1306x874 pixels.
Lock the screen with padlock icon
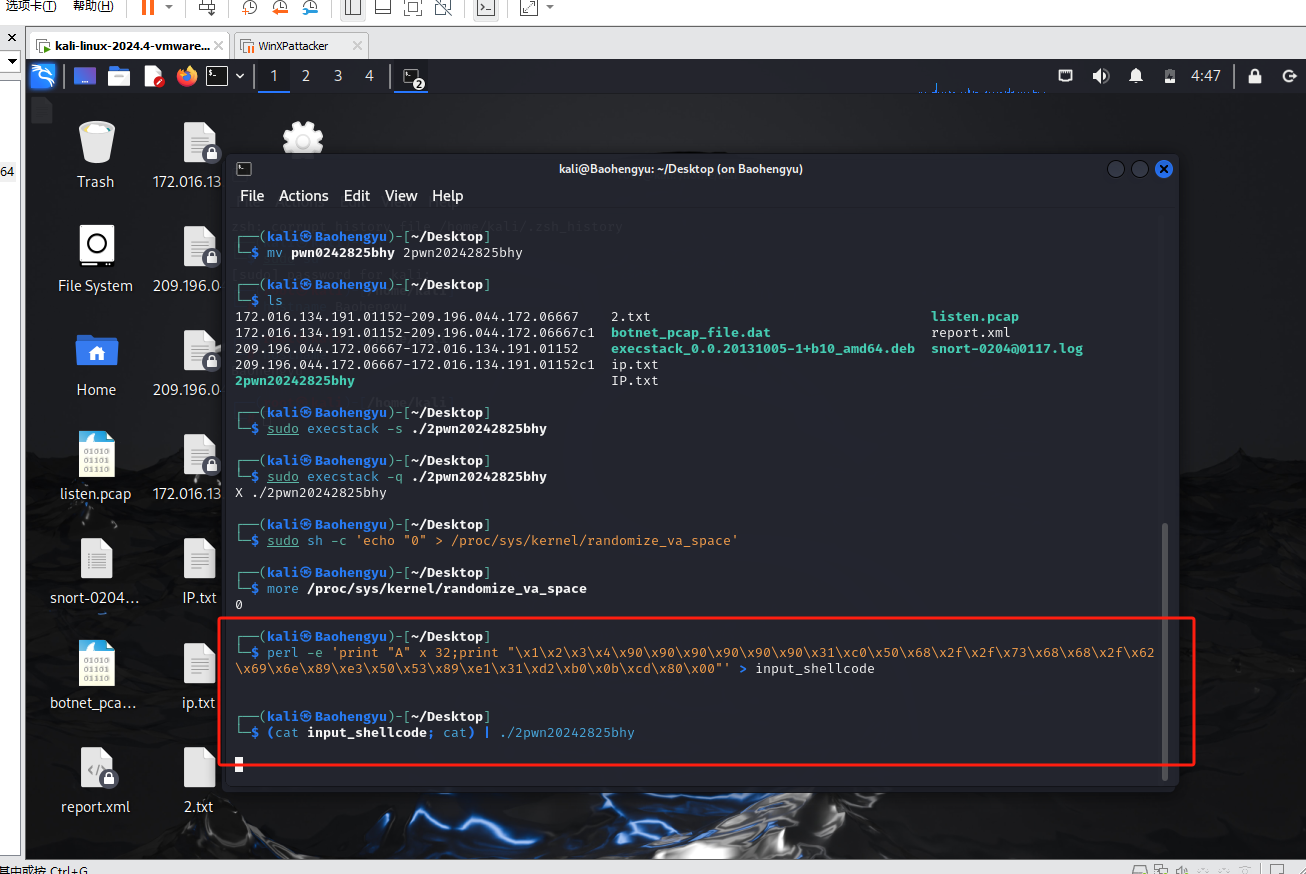(1255, 76)
